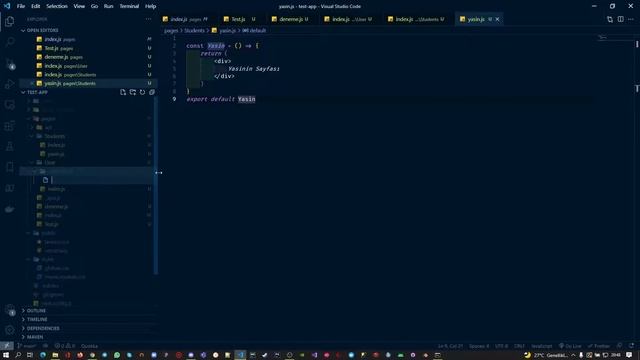Click the New Folder icon in TEST-APP header
Screen dimensions: 640x360
click(133, 92)
